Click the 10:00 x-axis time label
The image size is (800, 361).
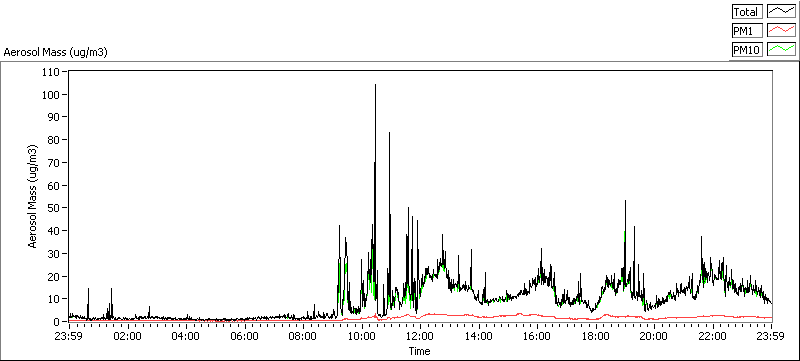pyautogui.click(x=362, y=336)
